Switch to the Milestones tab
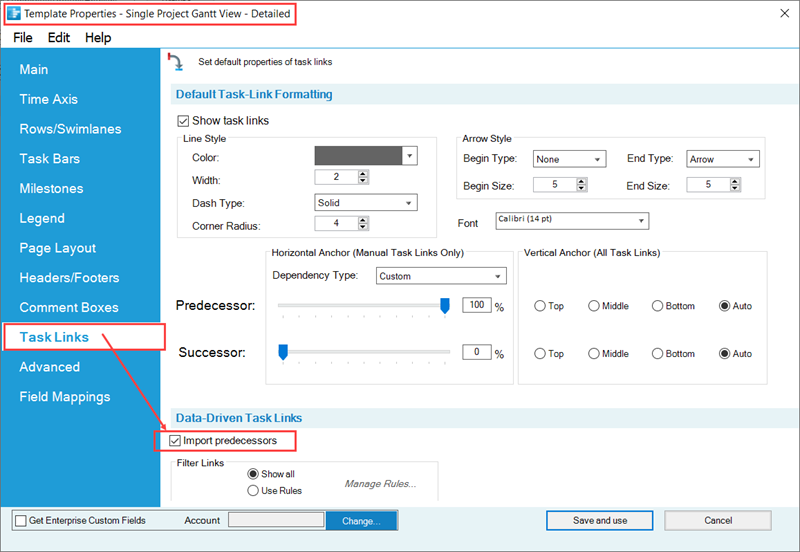Image resolution: width=800 pixels, height=552 pixels. coord(51,188)
